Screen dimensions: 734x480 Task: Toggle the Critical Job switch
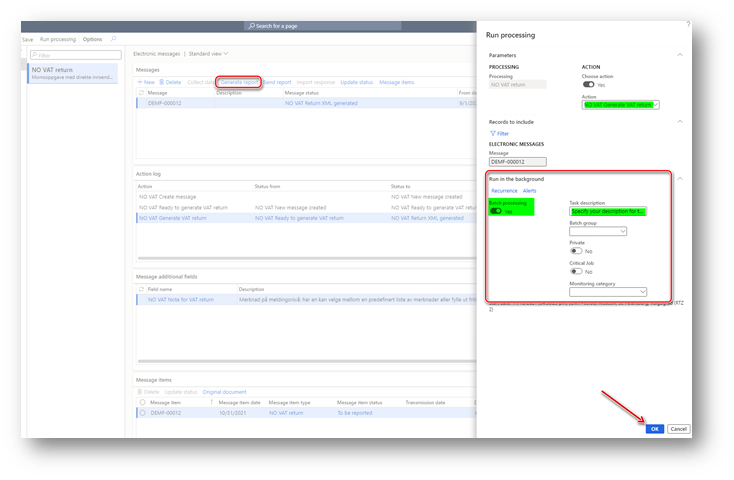pos(576,271)
